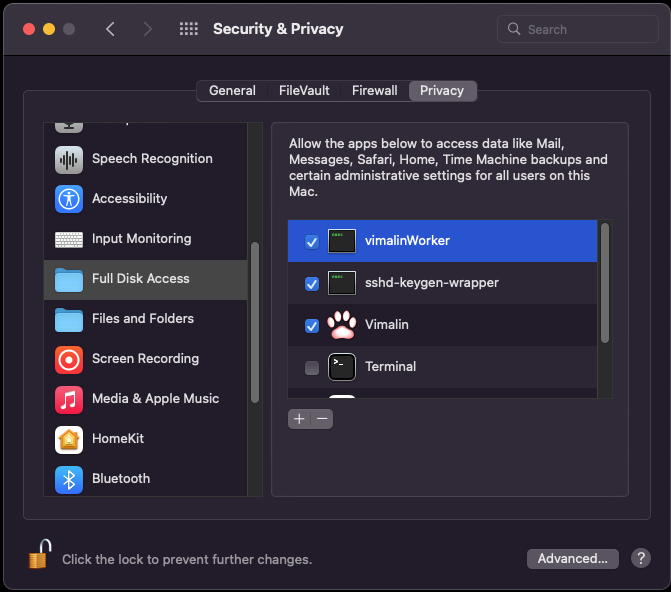Uncheck the sshd-keygen-wrapper checkbox
The image size is (671, 592).
[312, 284]
